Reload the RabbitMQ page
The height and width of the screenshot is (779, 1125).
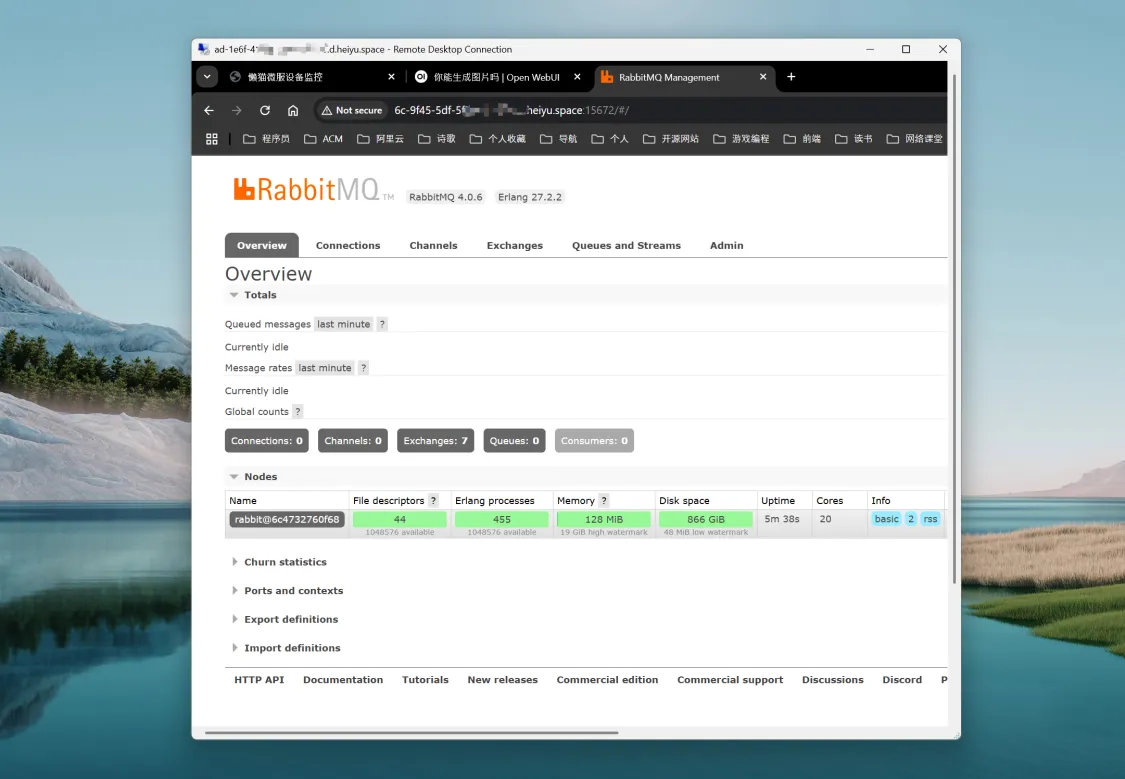(265, 110)
